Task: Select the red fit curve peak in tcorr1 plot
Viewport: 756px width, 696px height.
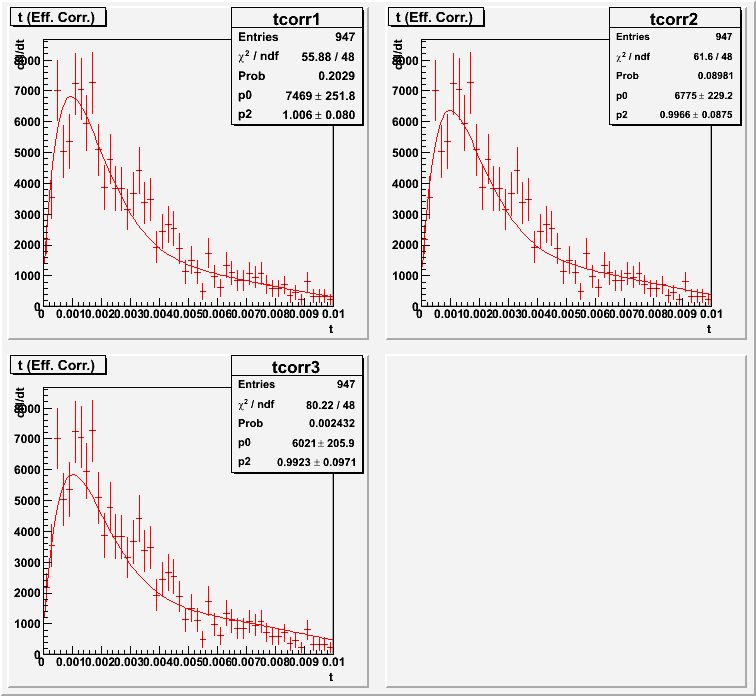Action: [68, 97]
